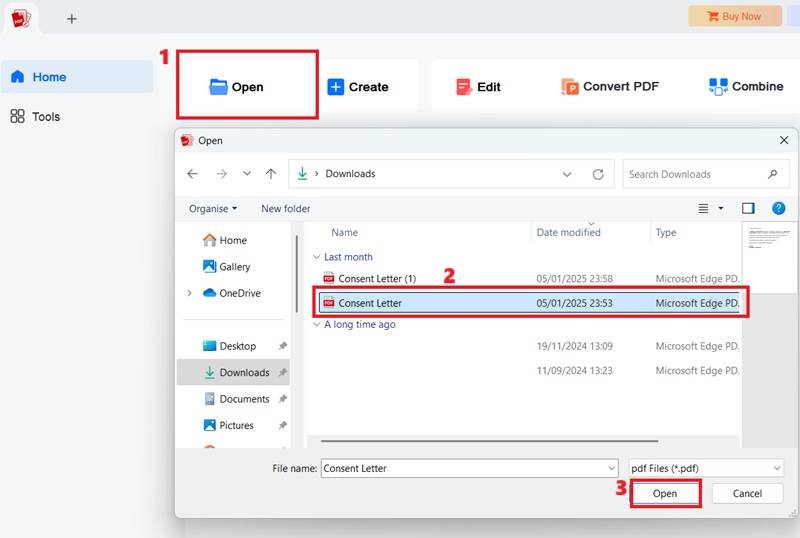Screen dimensions: 800x538
Task: Click the Open button in dialog
Action: [x=665, y=494]
